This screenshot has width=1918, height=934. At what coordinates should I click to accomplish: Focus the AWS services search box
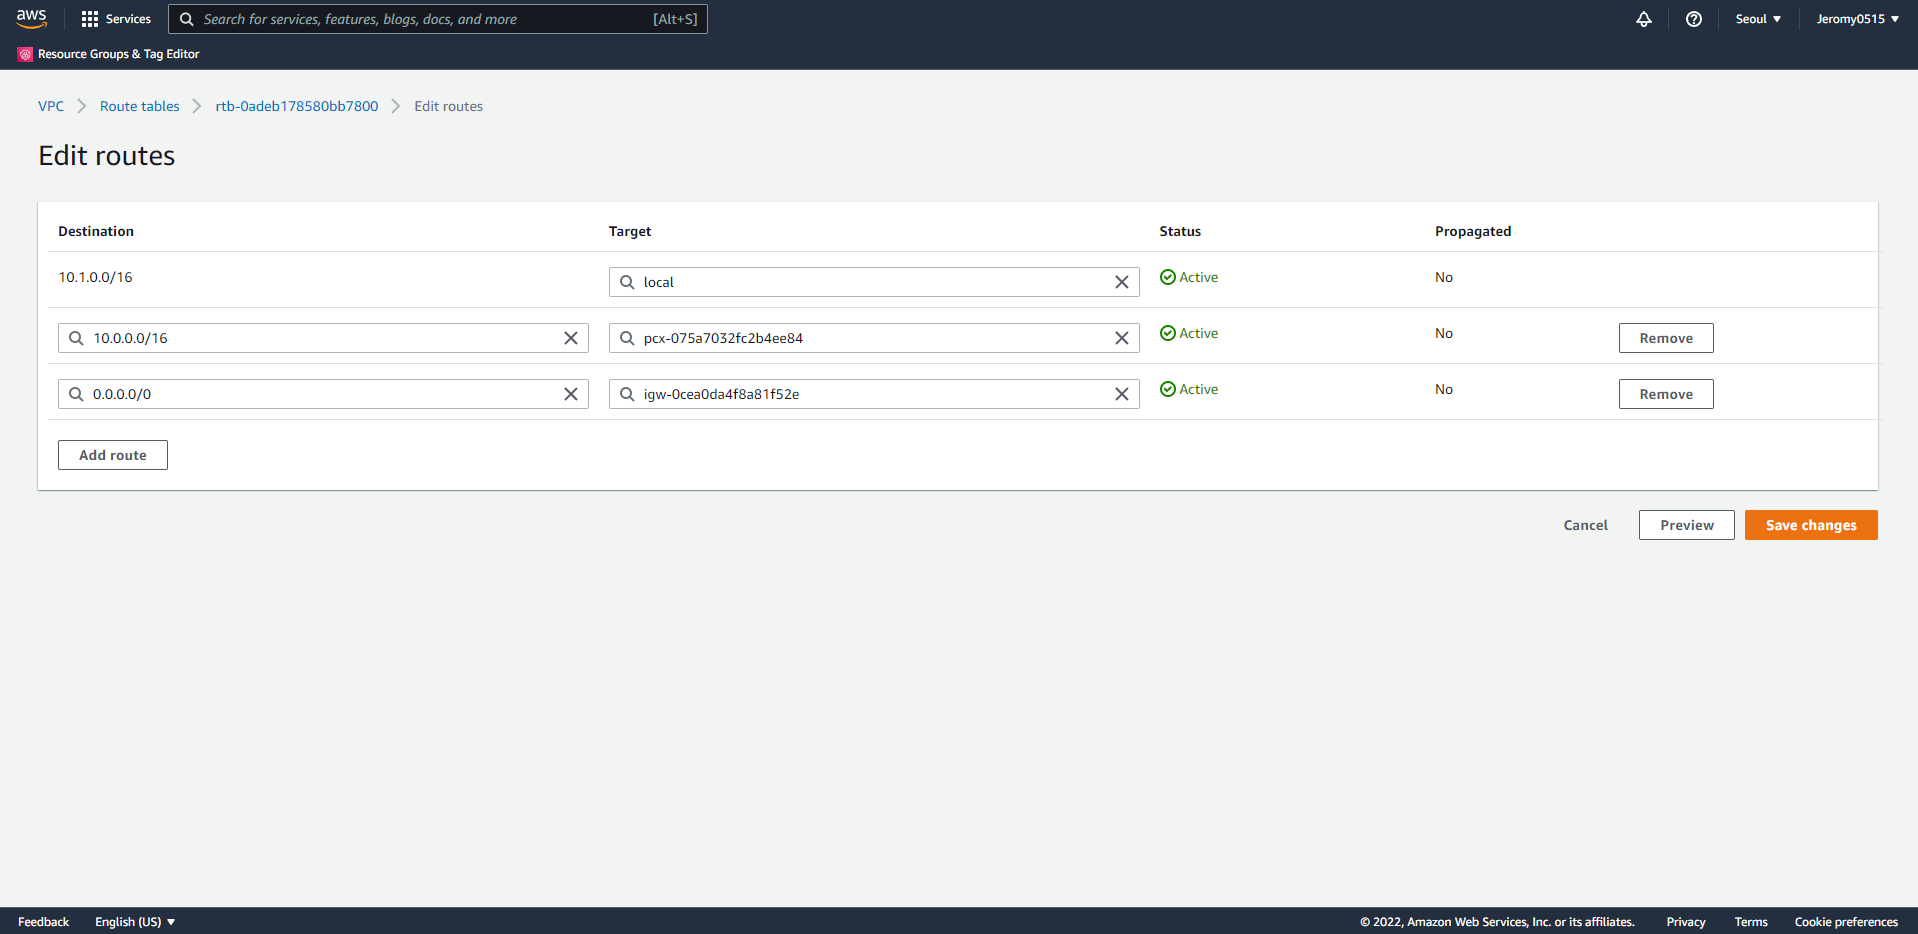pos(438,19)
